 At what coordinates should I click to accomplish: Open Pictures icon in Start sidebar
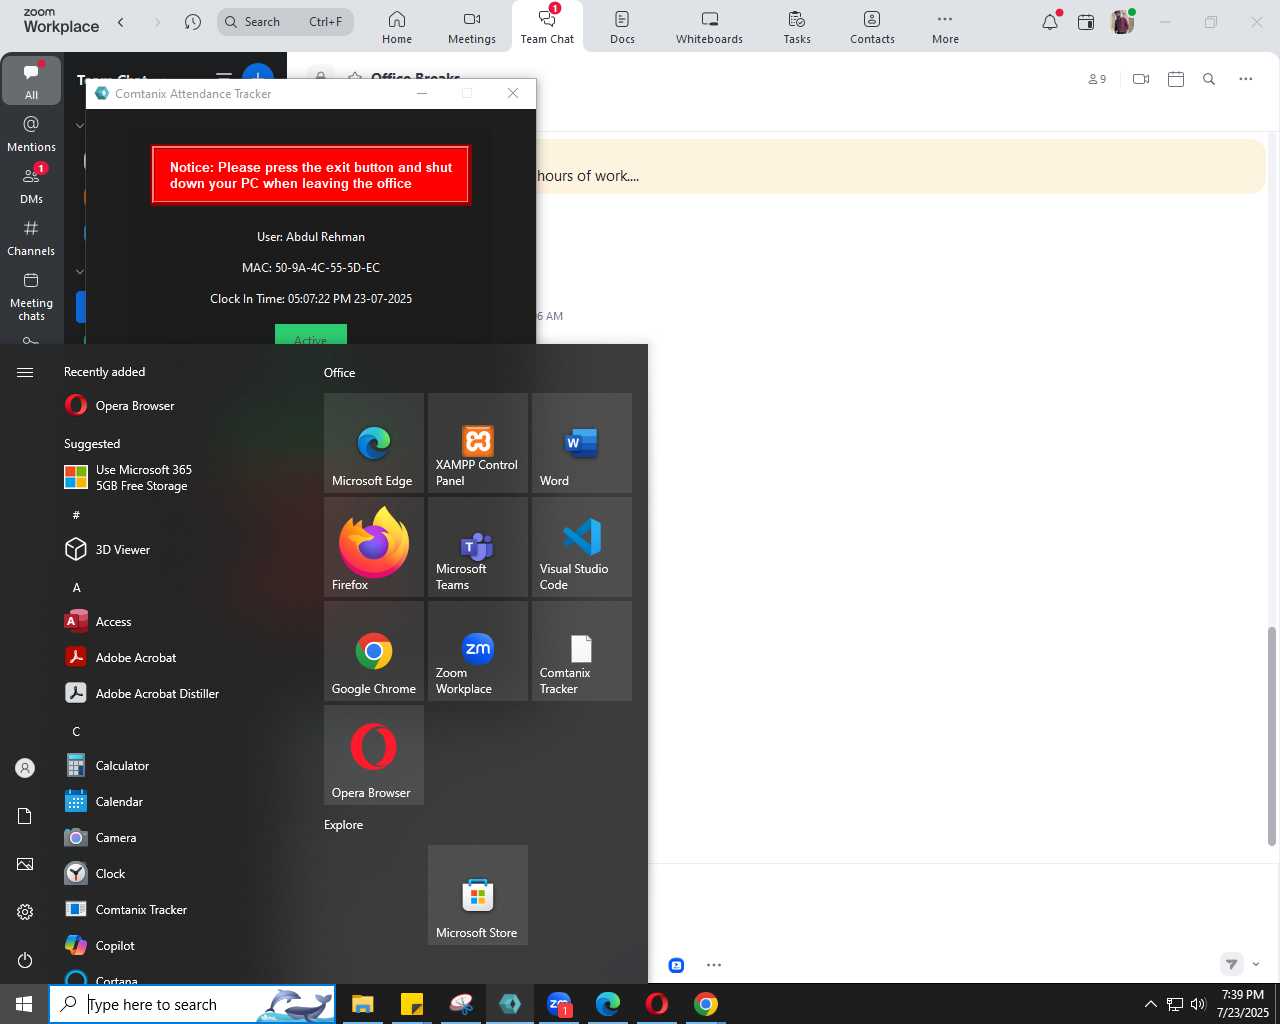click(25, 864)
